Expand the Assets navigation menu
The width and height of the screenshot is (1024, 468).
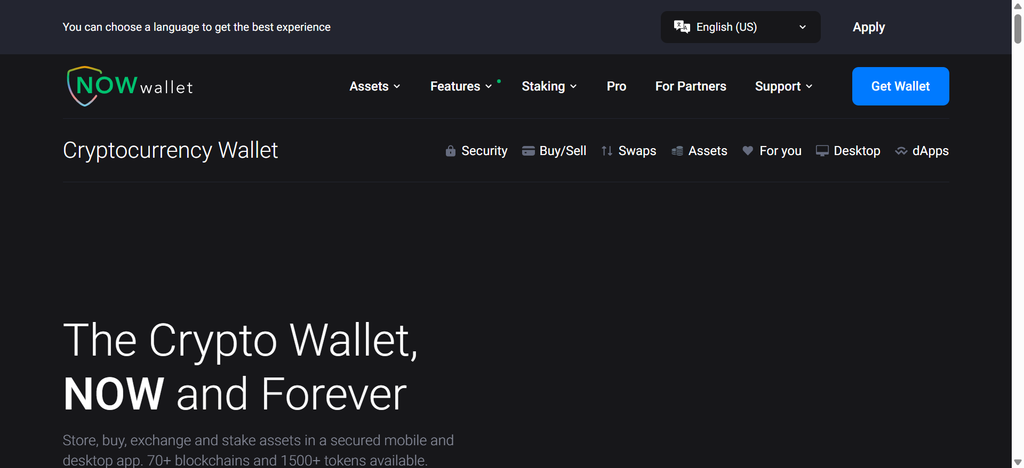click(x=375, y=86)
